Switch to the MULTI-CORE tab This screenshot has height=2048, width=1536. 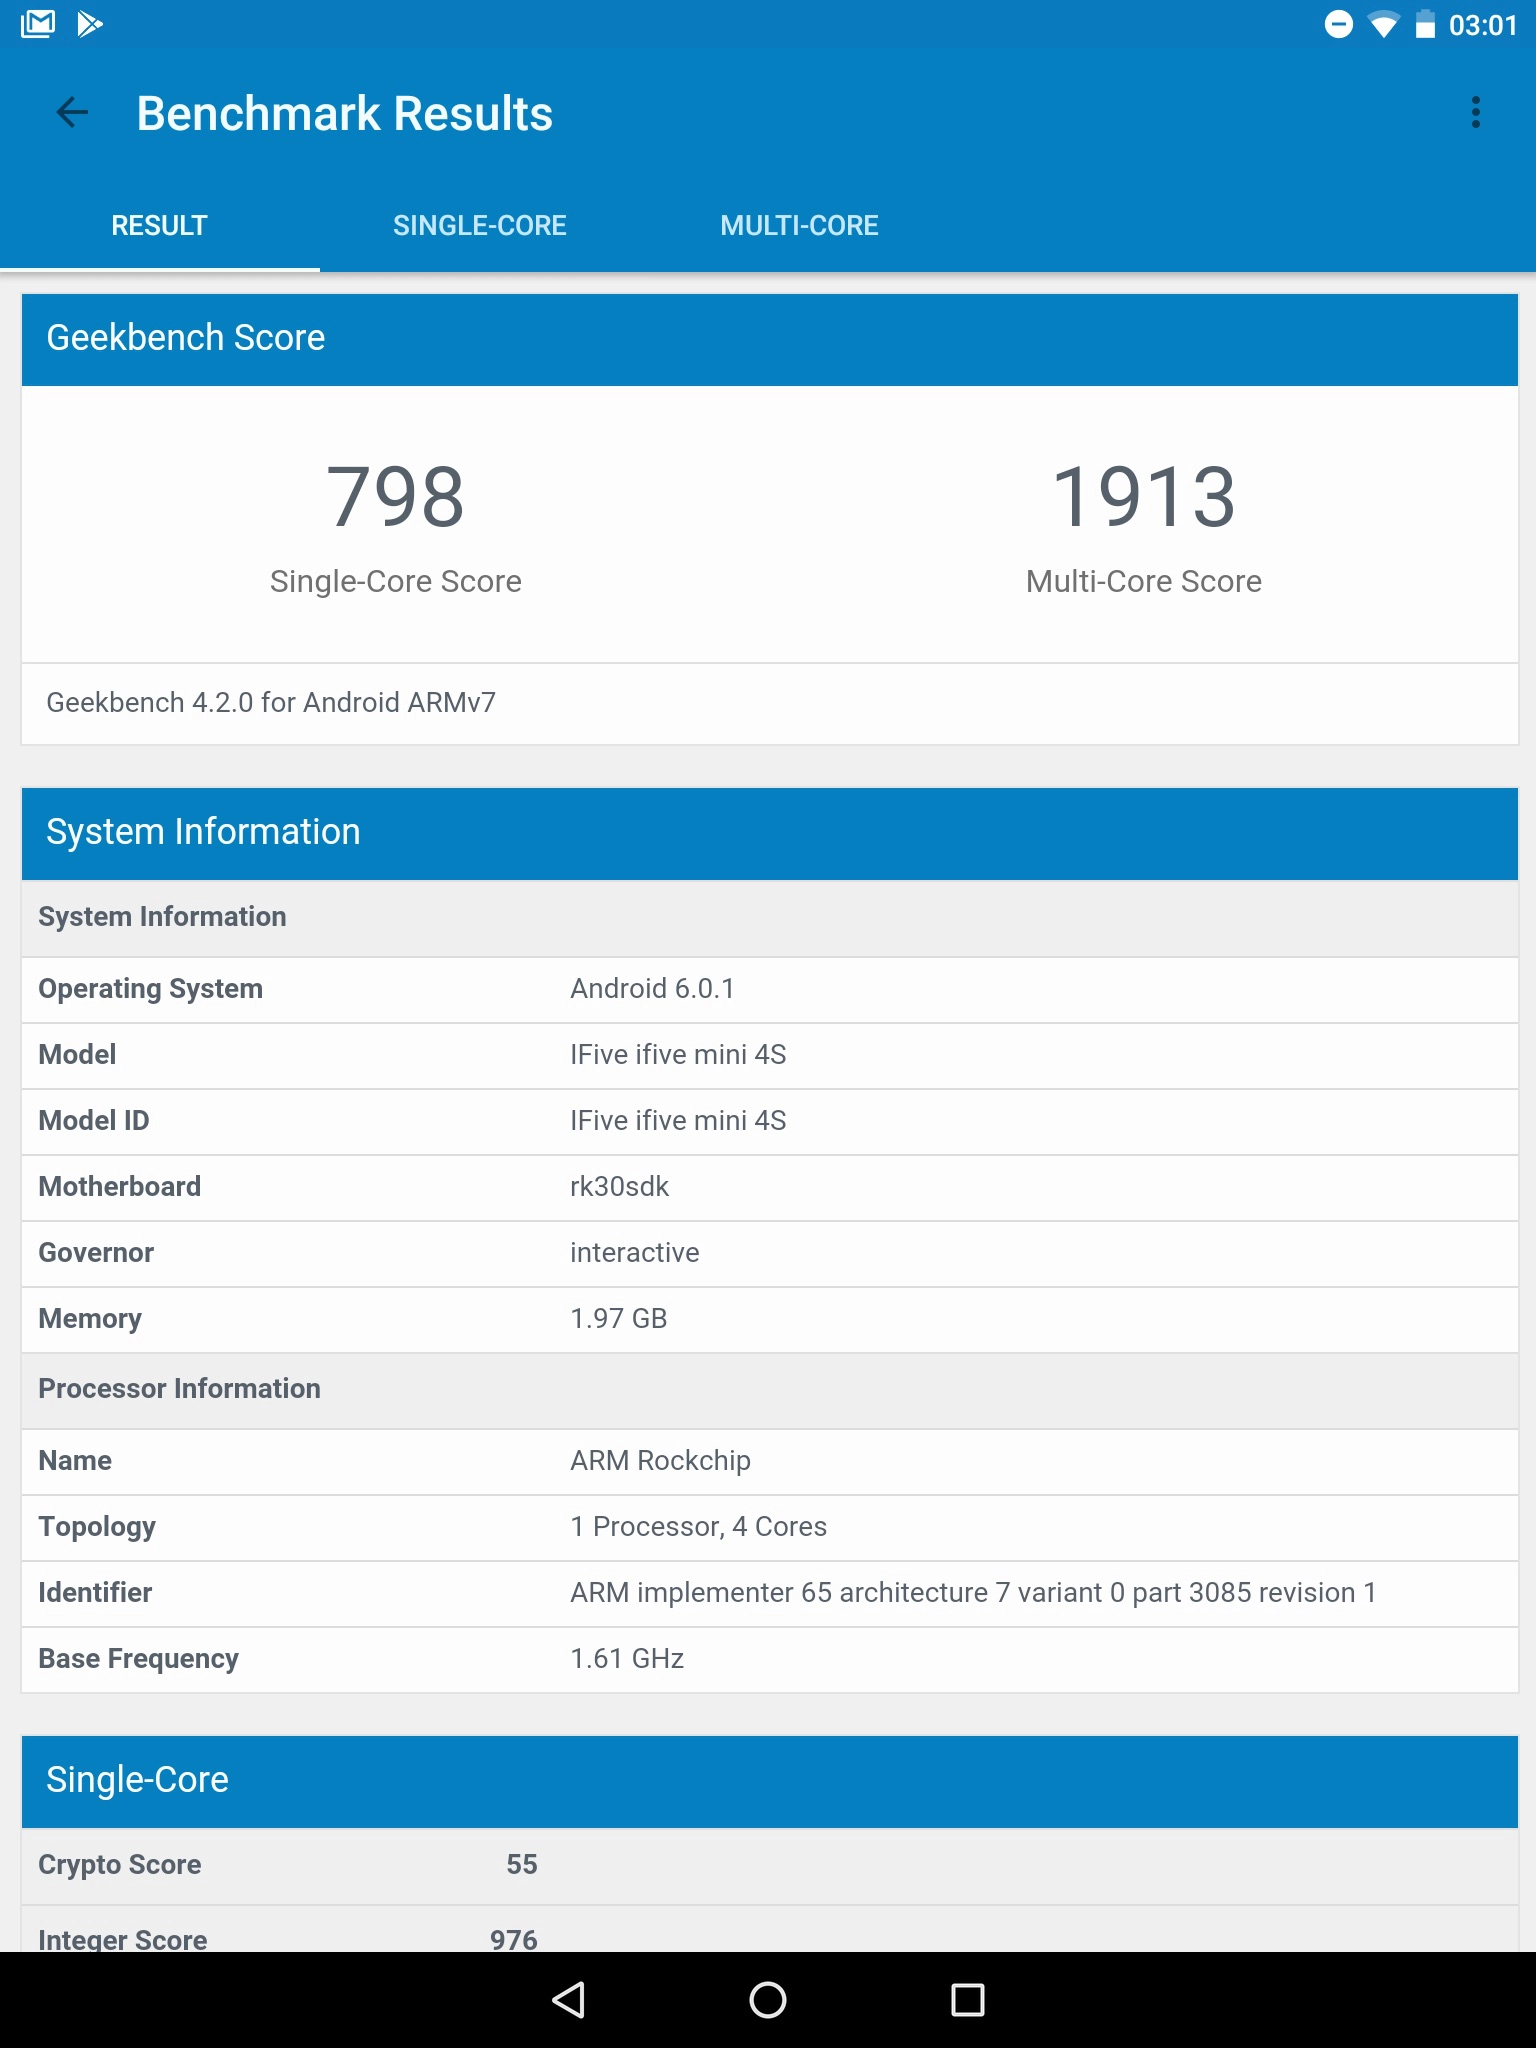click(799, 226)
